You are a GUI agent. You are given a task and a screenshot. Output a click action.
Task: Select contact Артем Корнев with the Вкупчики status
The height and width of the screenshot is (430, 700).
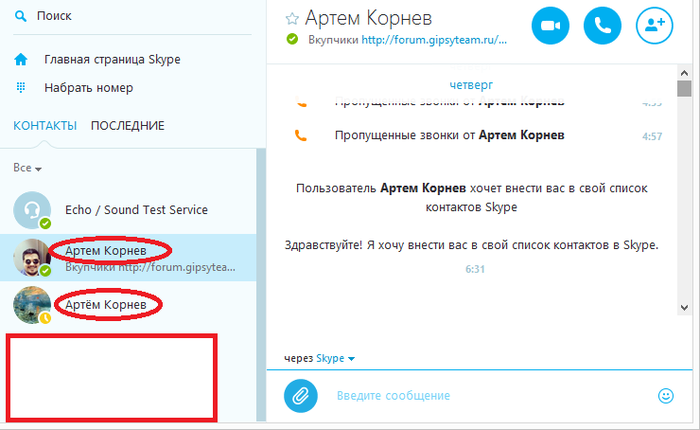pos(128,257)
